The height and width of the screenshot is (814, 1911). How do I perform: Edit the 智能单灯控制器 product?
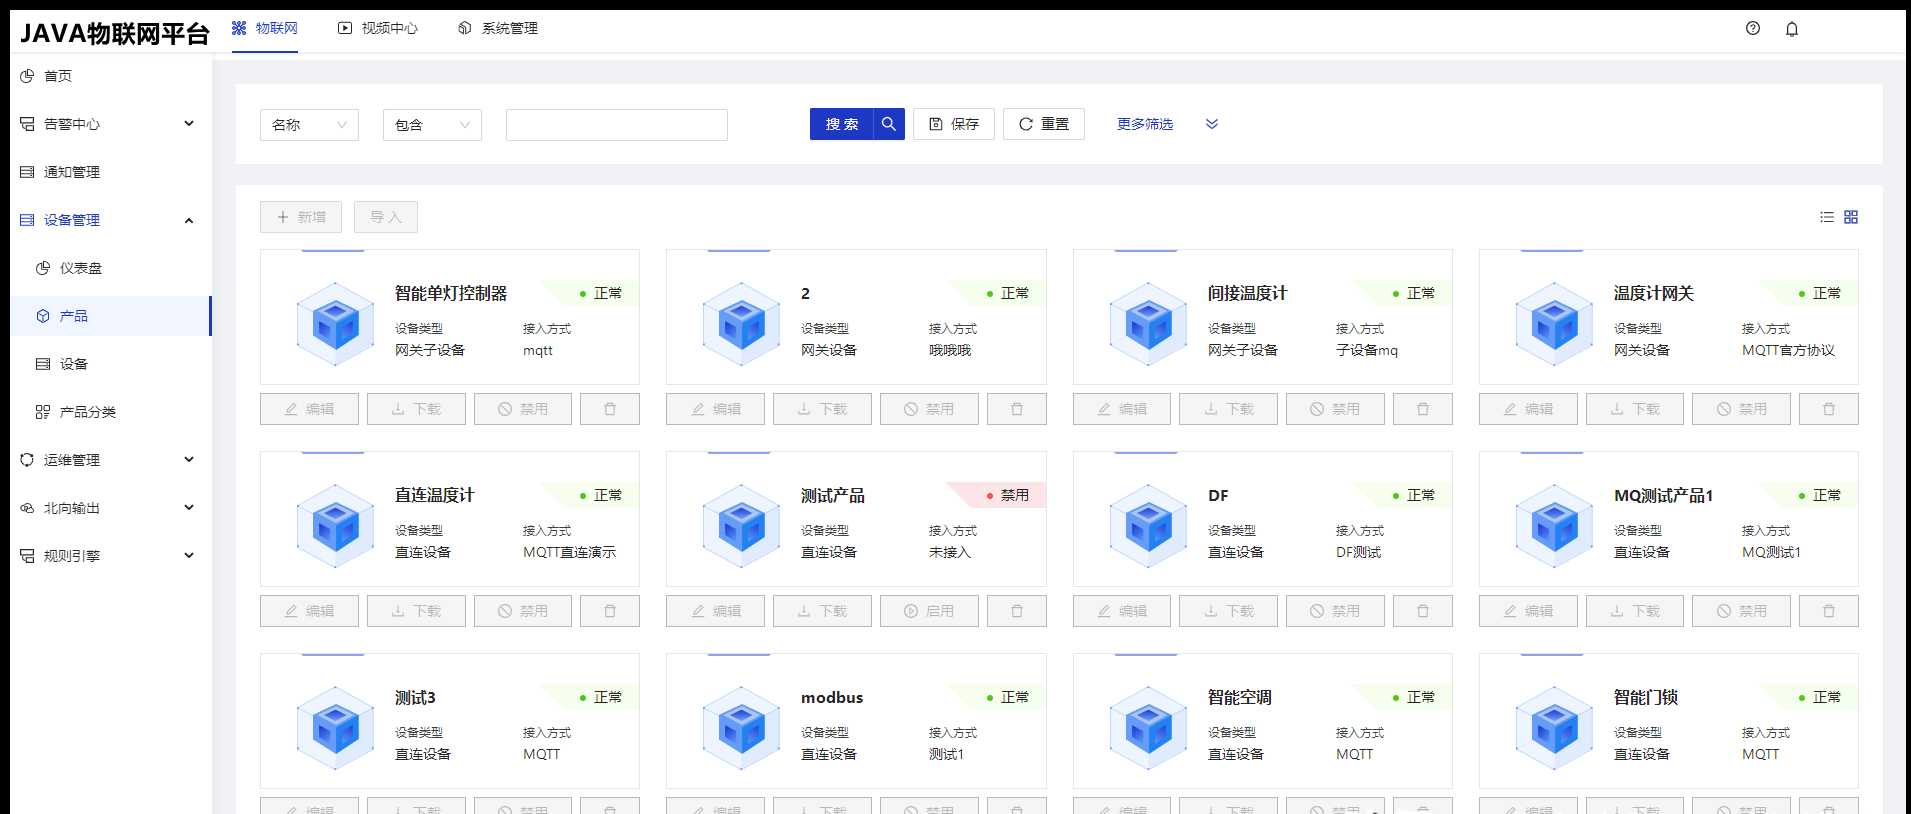point(309,409)
